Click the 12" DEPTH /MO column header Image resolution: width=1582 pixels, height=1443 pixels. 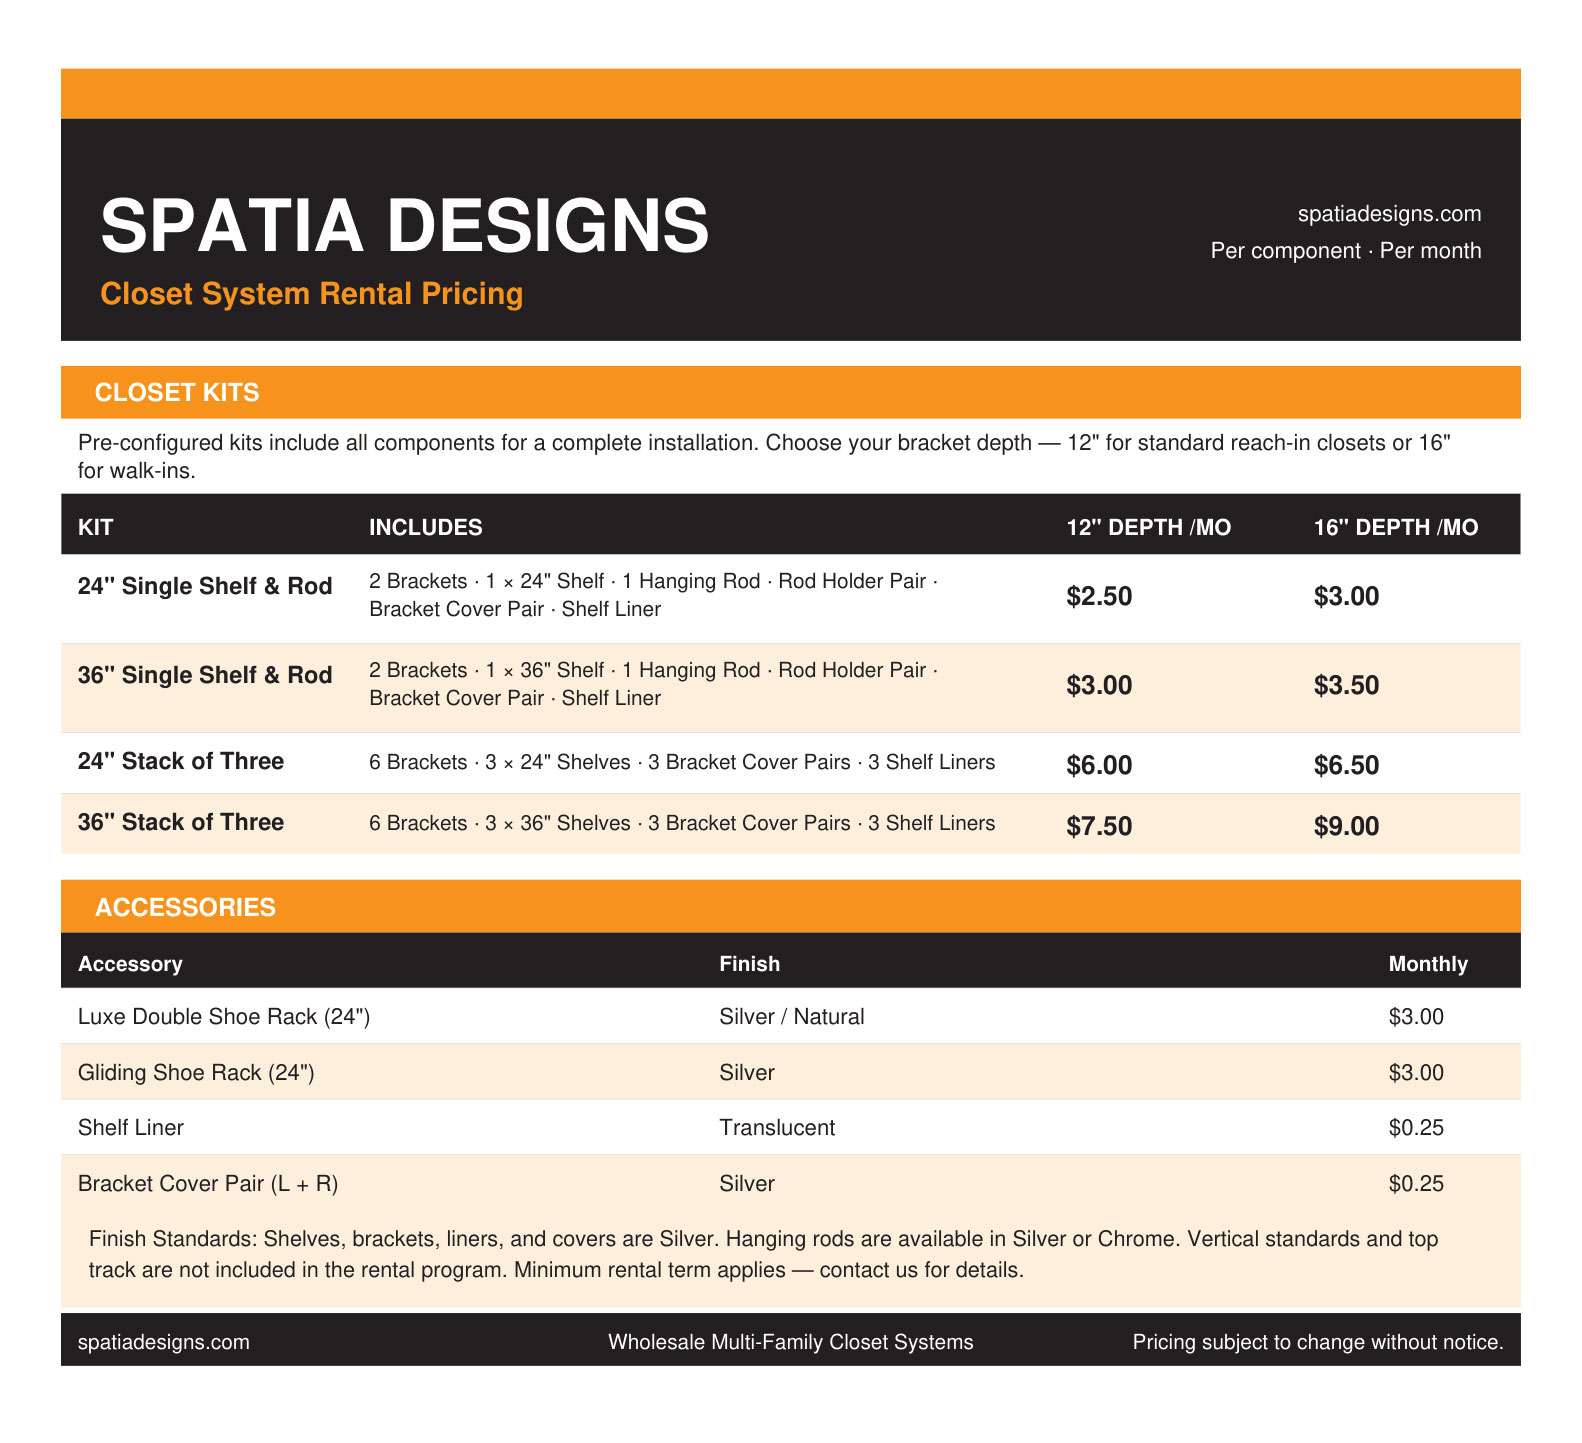pyautogui.click(x=1148, y=527)
